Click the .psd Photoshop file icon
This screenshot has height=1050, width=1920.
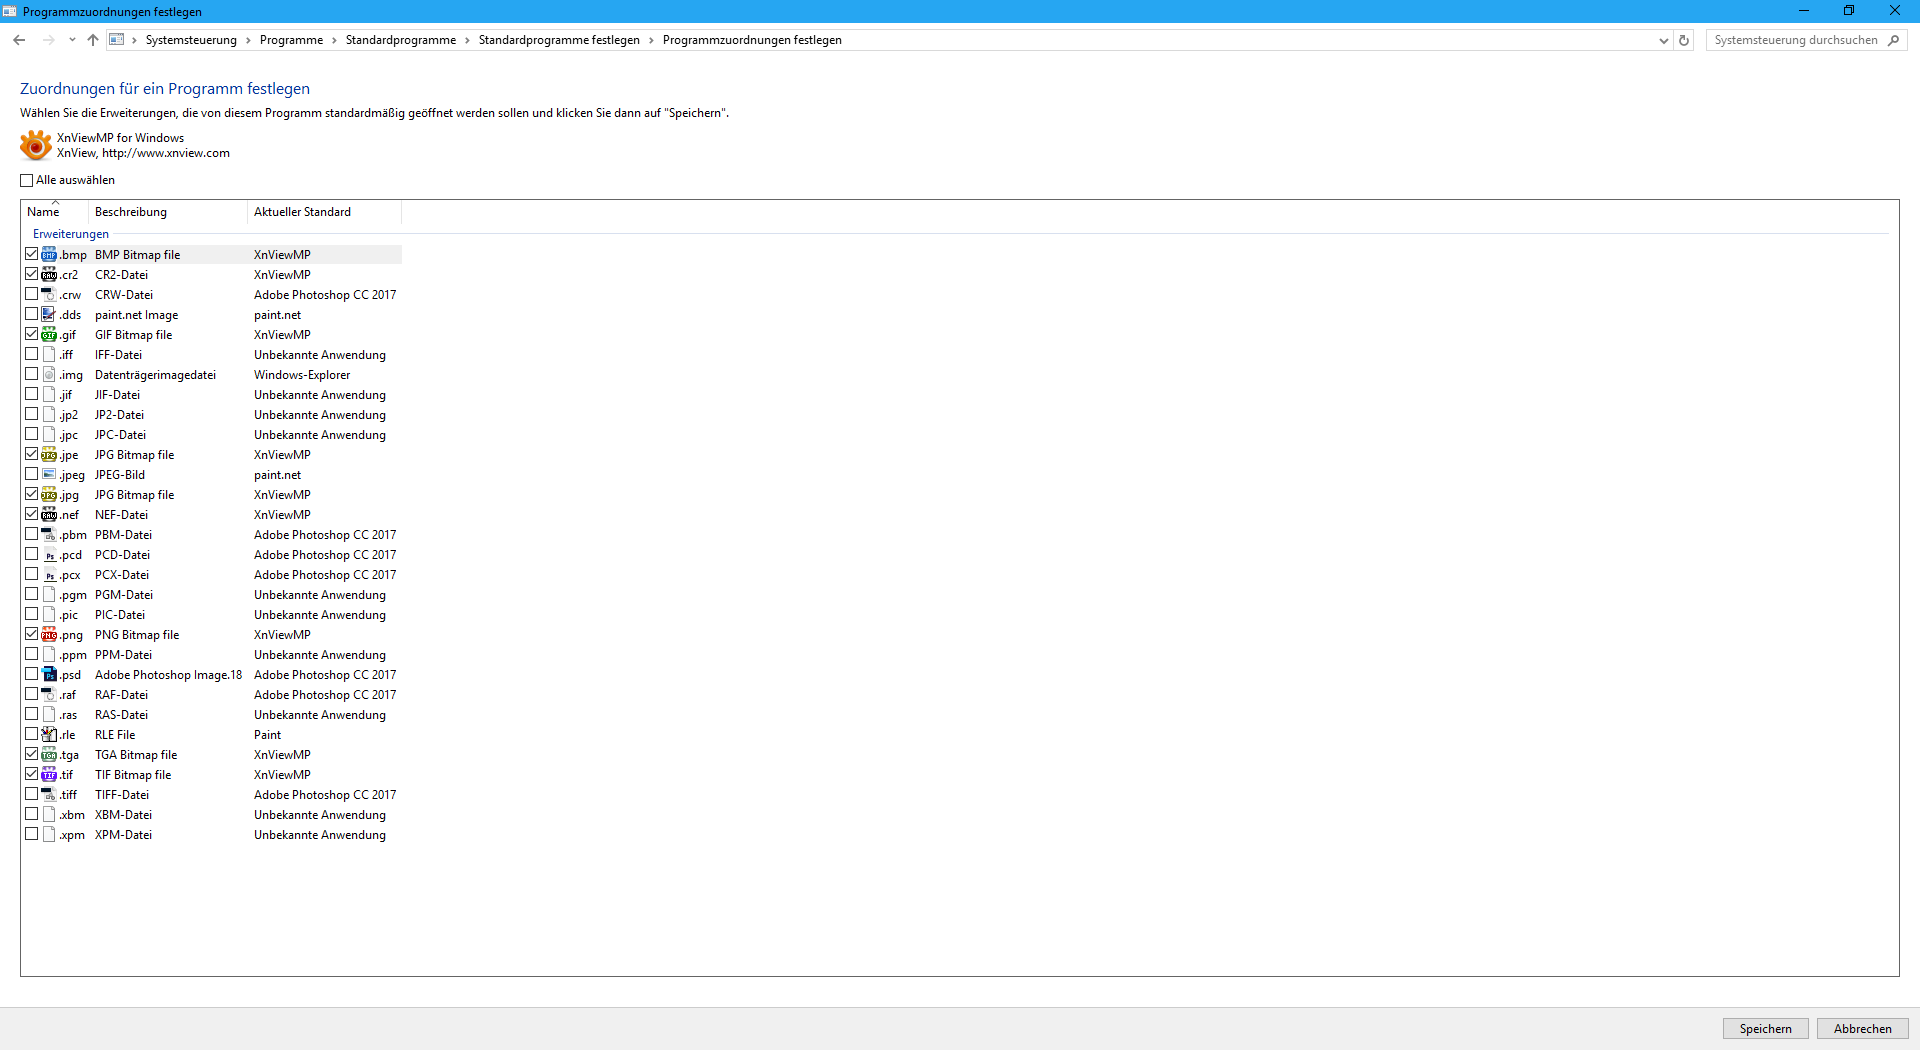point(49,675)
